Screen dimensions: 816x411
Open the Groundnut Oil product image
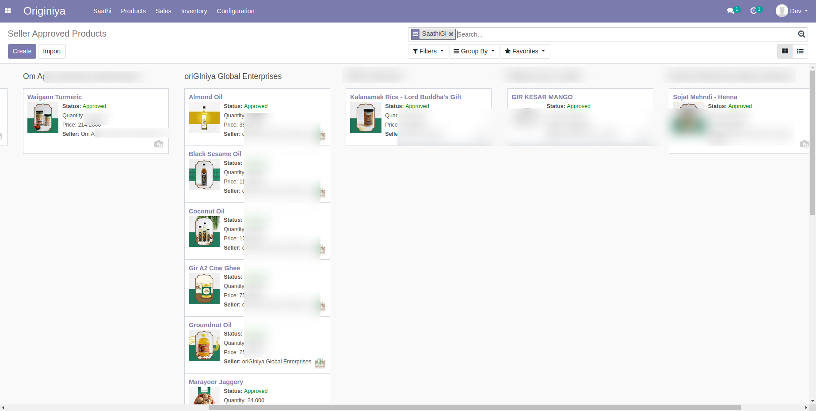pos(204,345)
